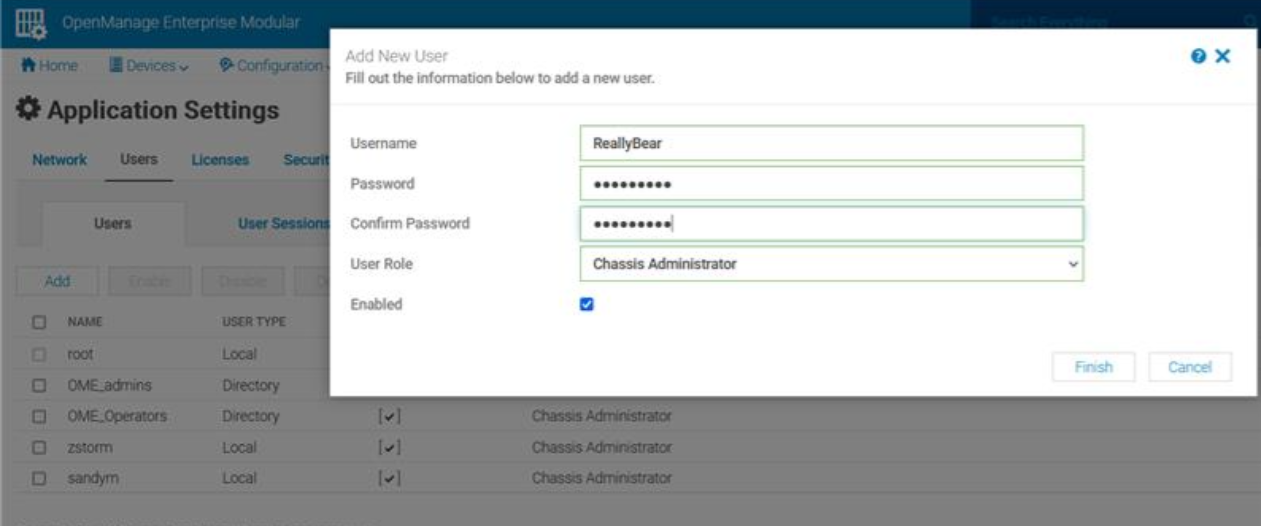
Task: Click into the Username field
Action: (831, 143)
